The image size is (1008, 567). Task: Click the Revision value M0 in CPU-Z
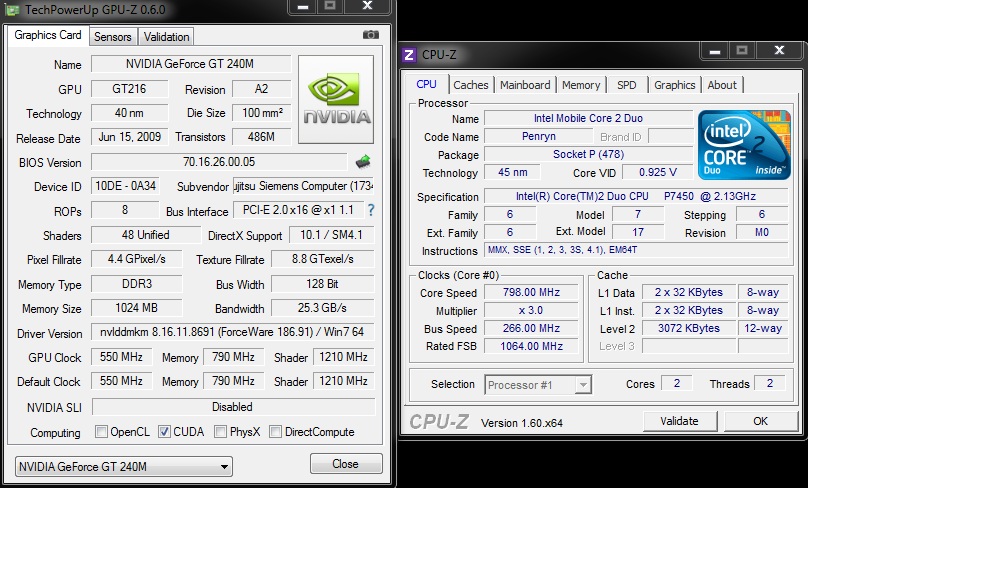(762, 232)
